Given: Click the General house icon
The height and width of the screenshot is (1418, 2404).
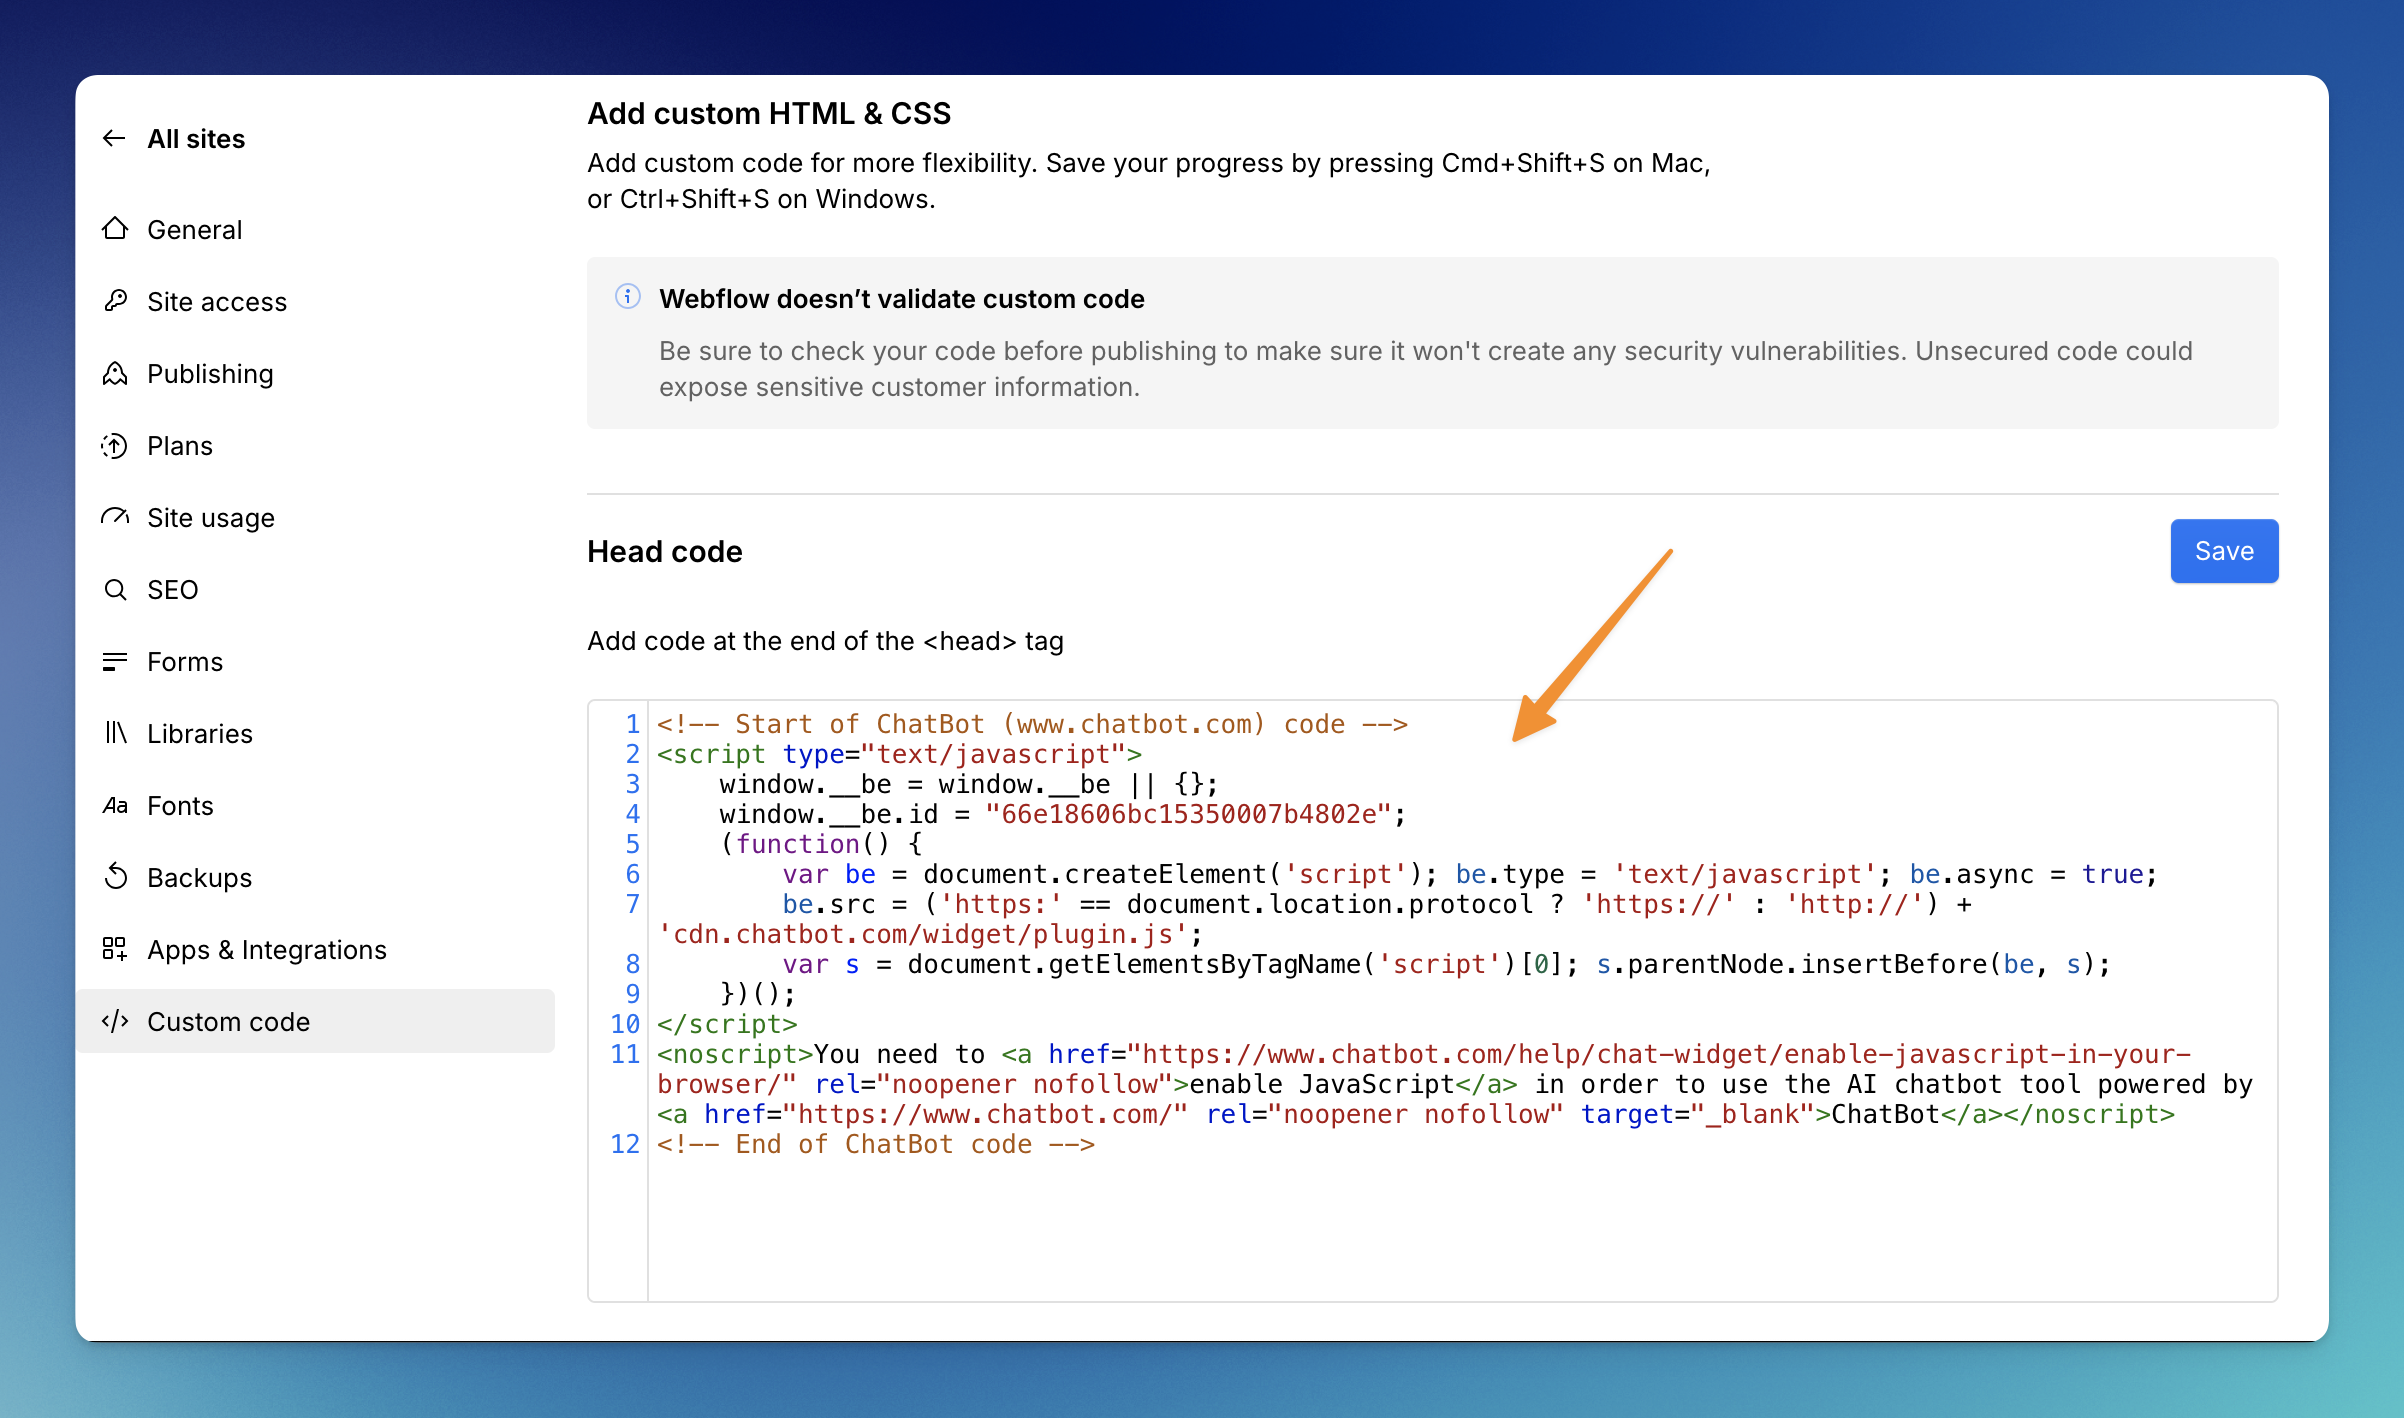Looking at the screenshot, I should click(x=115, y=229).
